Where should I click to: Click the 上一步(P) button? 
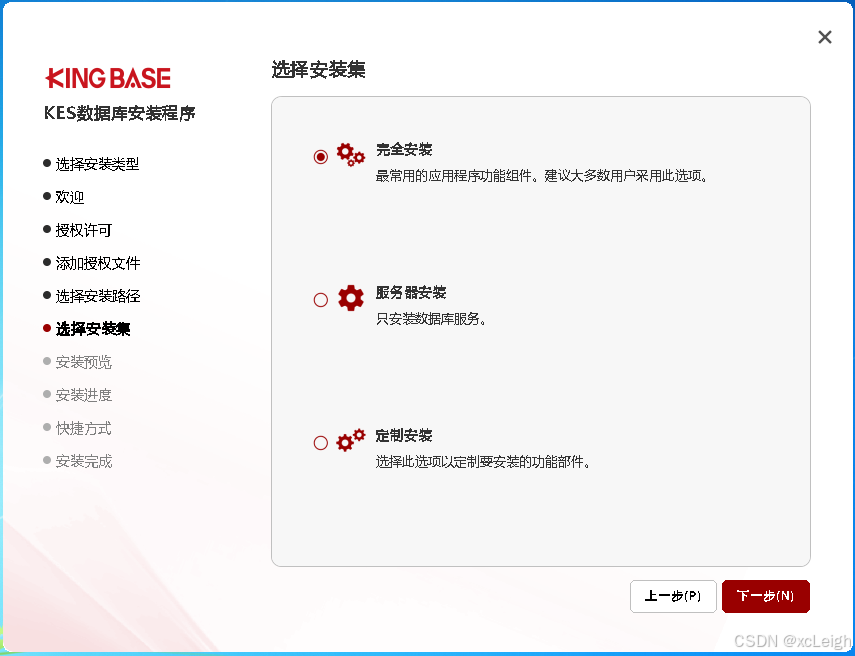pyautogui.click(x=673, y=596)
